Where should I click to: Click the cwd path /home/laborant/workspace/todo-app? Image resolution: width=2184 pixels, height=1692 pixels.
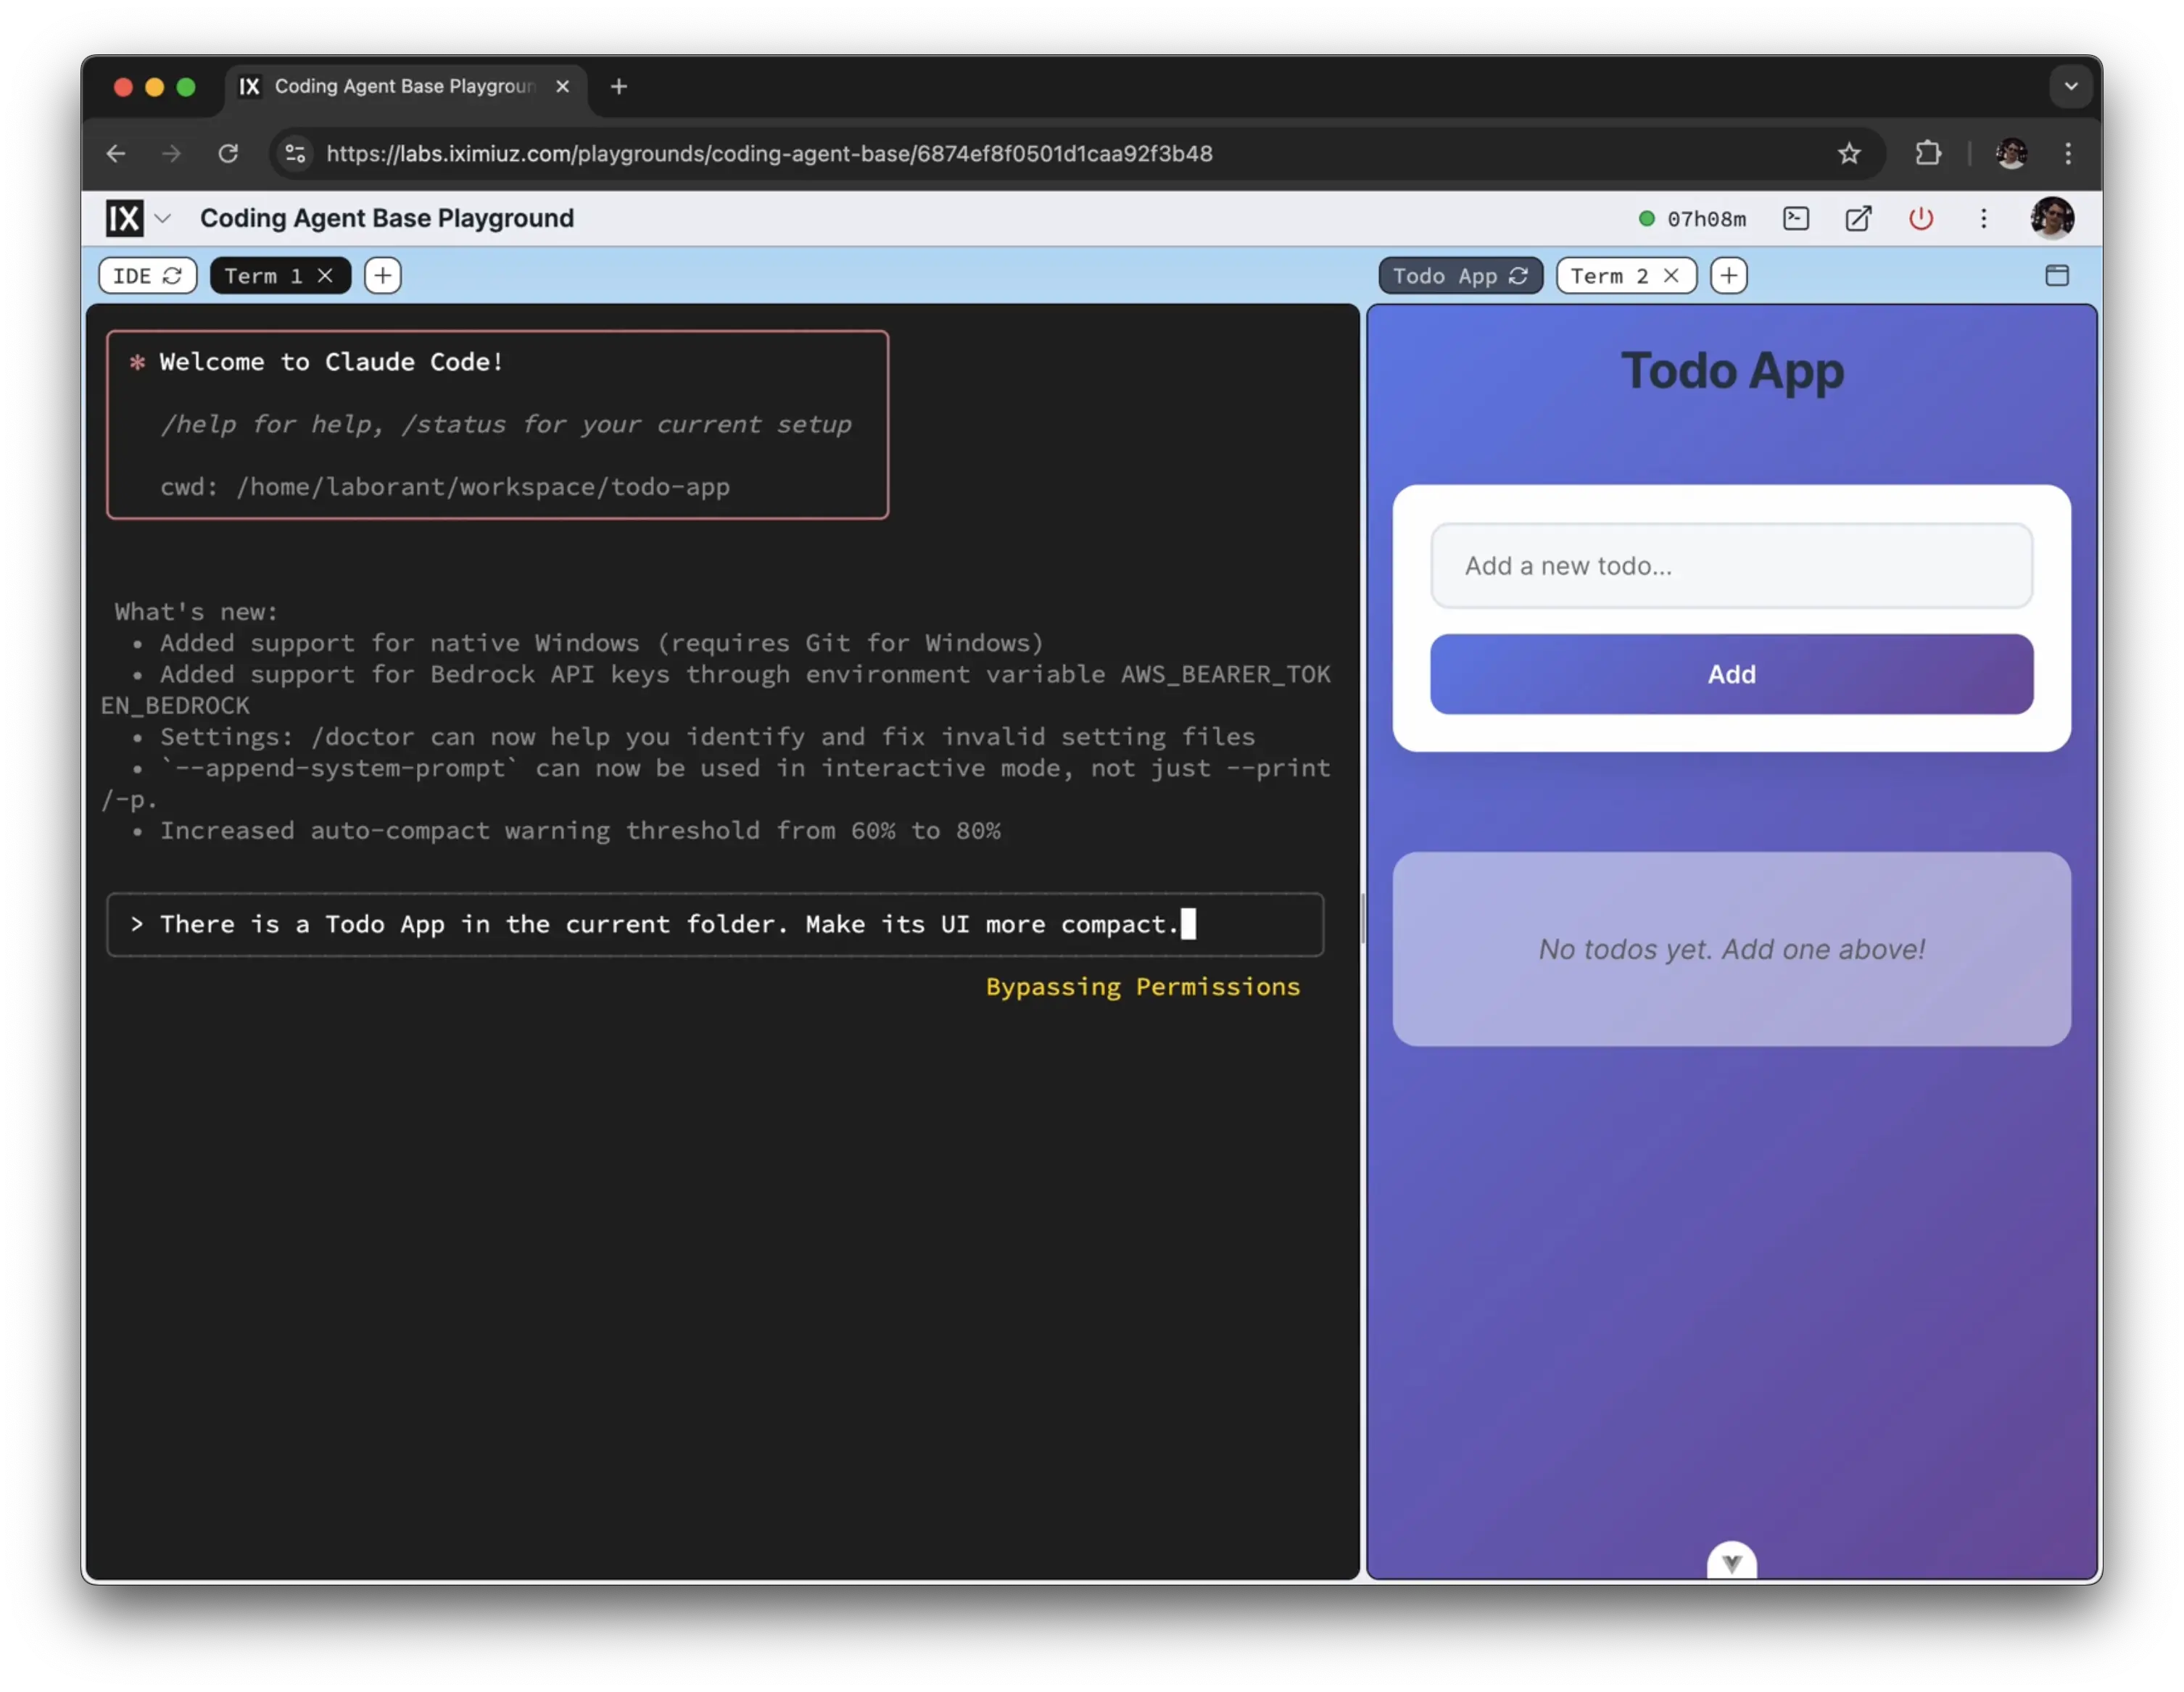click(483, 487)
